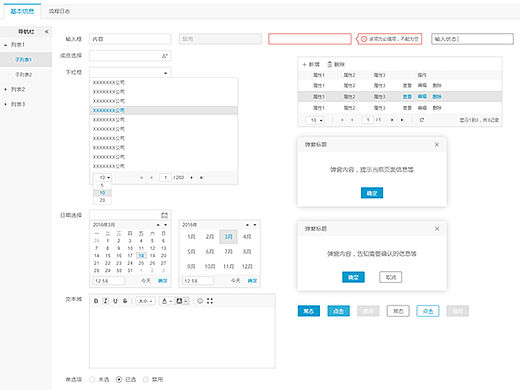
Task: Toggle bold (B) in the rich text toolbar
Action: (96, 301)
